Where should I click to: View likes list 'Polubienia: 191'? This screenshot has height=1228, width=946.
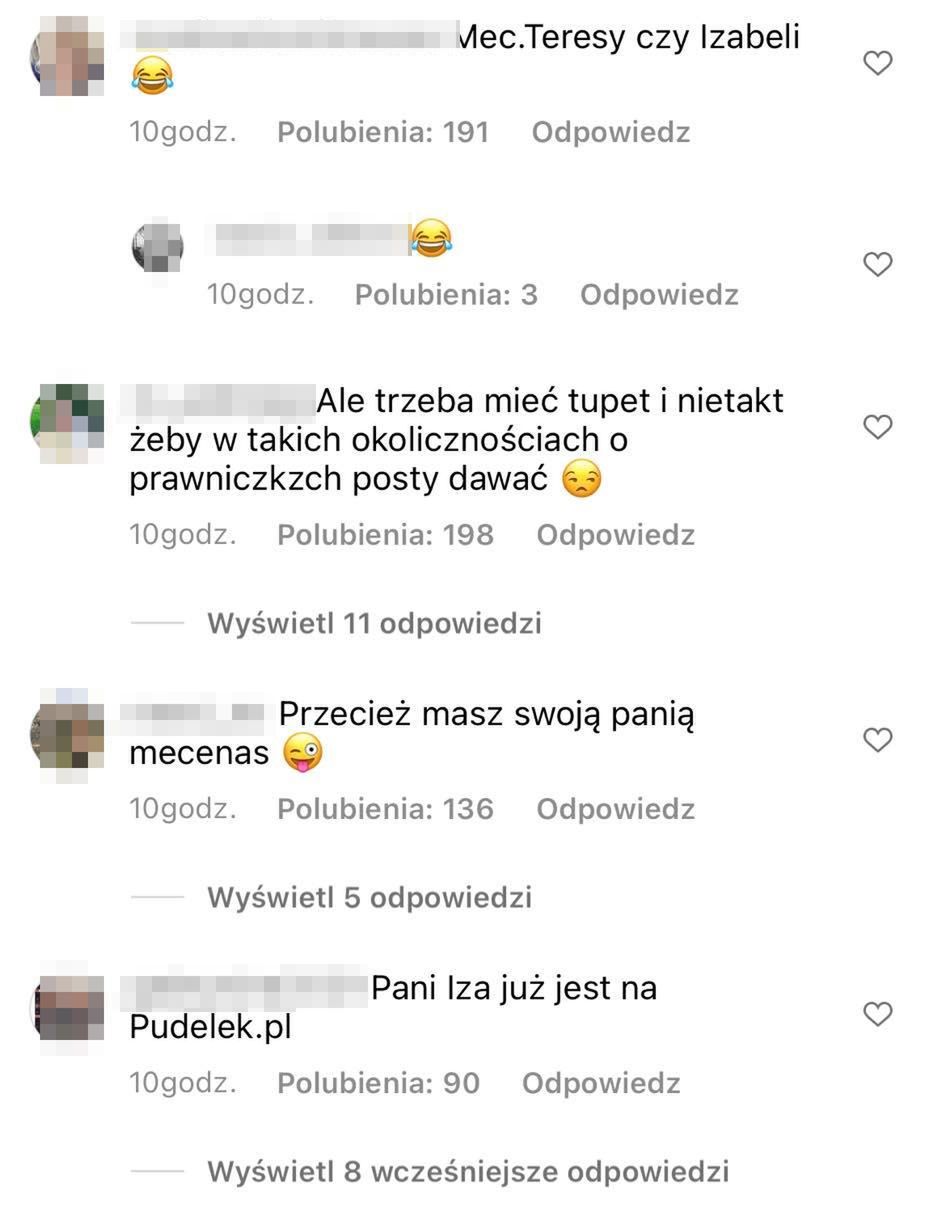coord(383,132)
